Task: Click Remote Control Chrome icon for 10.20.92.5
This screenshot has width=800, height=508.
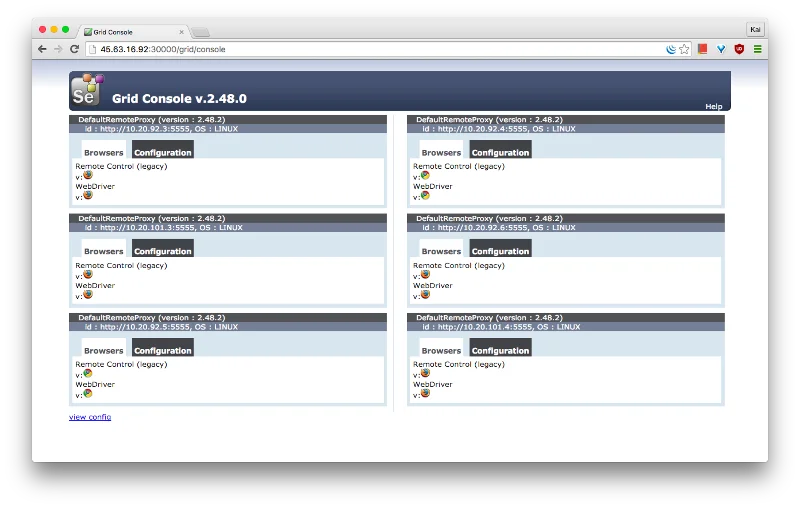Action: click(88, 373)
